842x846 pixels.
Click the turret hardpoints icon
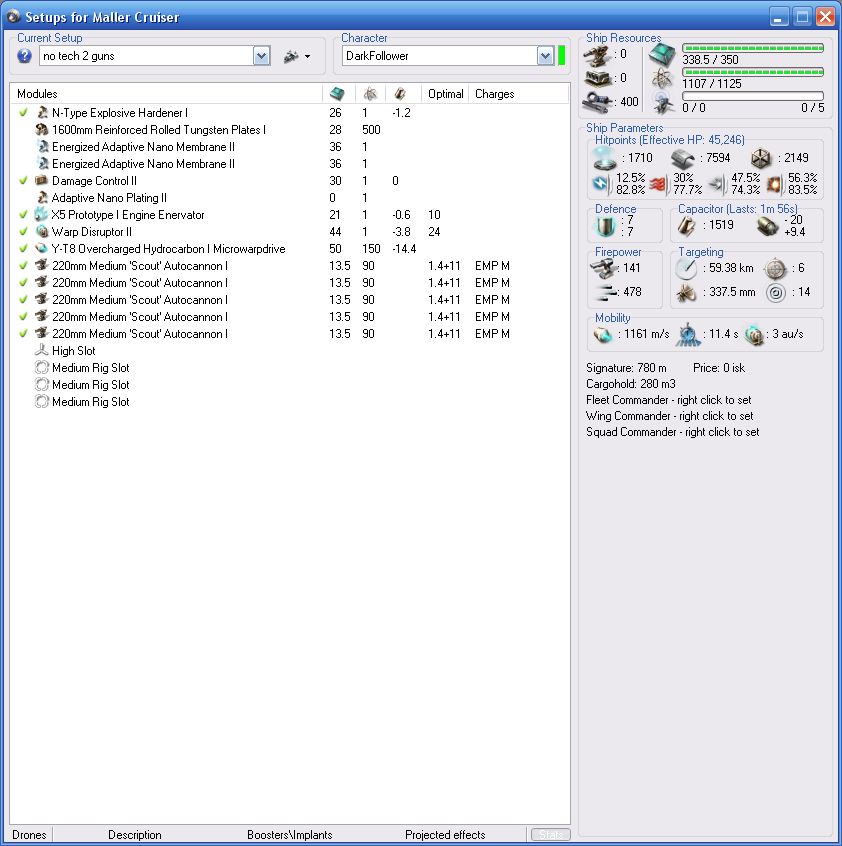click(x=598, y=54)
